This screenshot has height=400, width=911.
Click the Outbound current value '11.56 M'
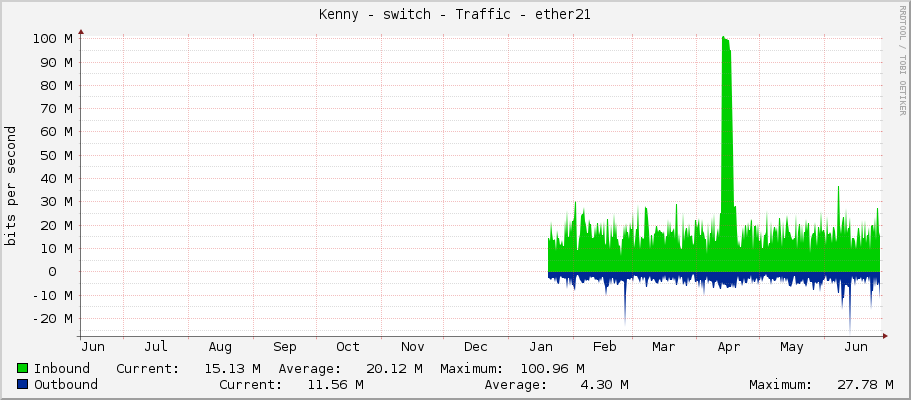(x=336, y=384)
